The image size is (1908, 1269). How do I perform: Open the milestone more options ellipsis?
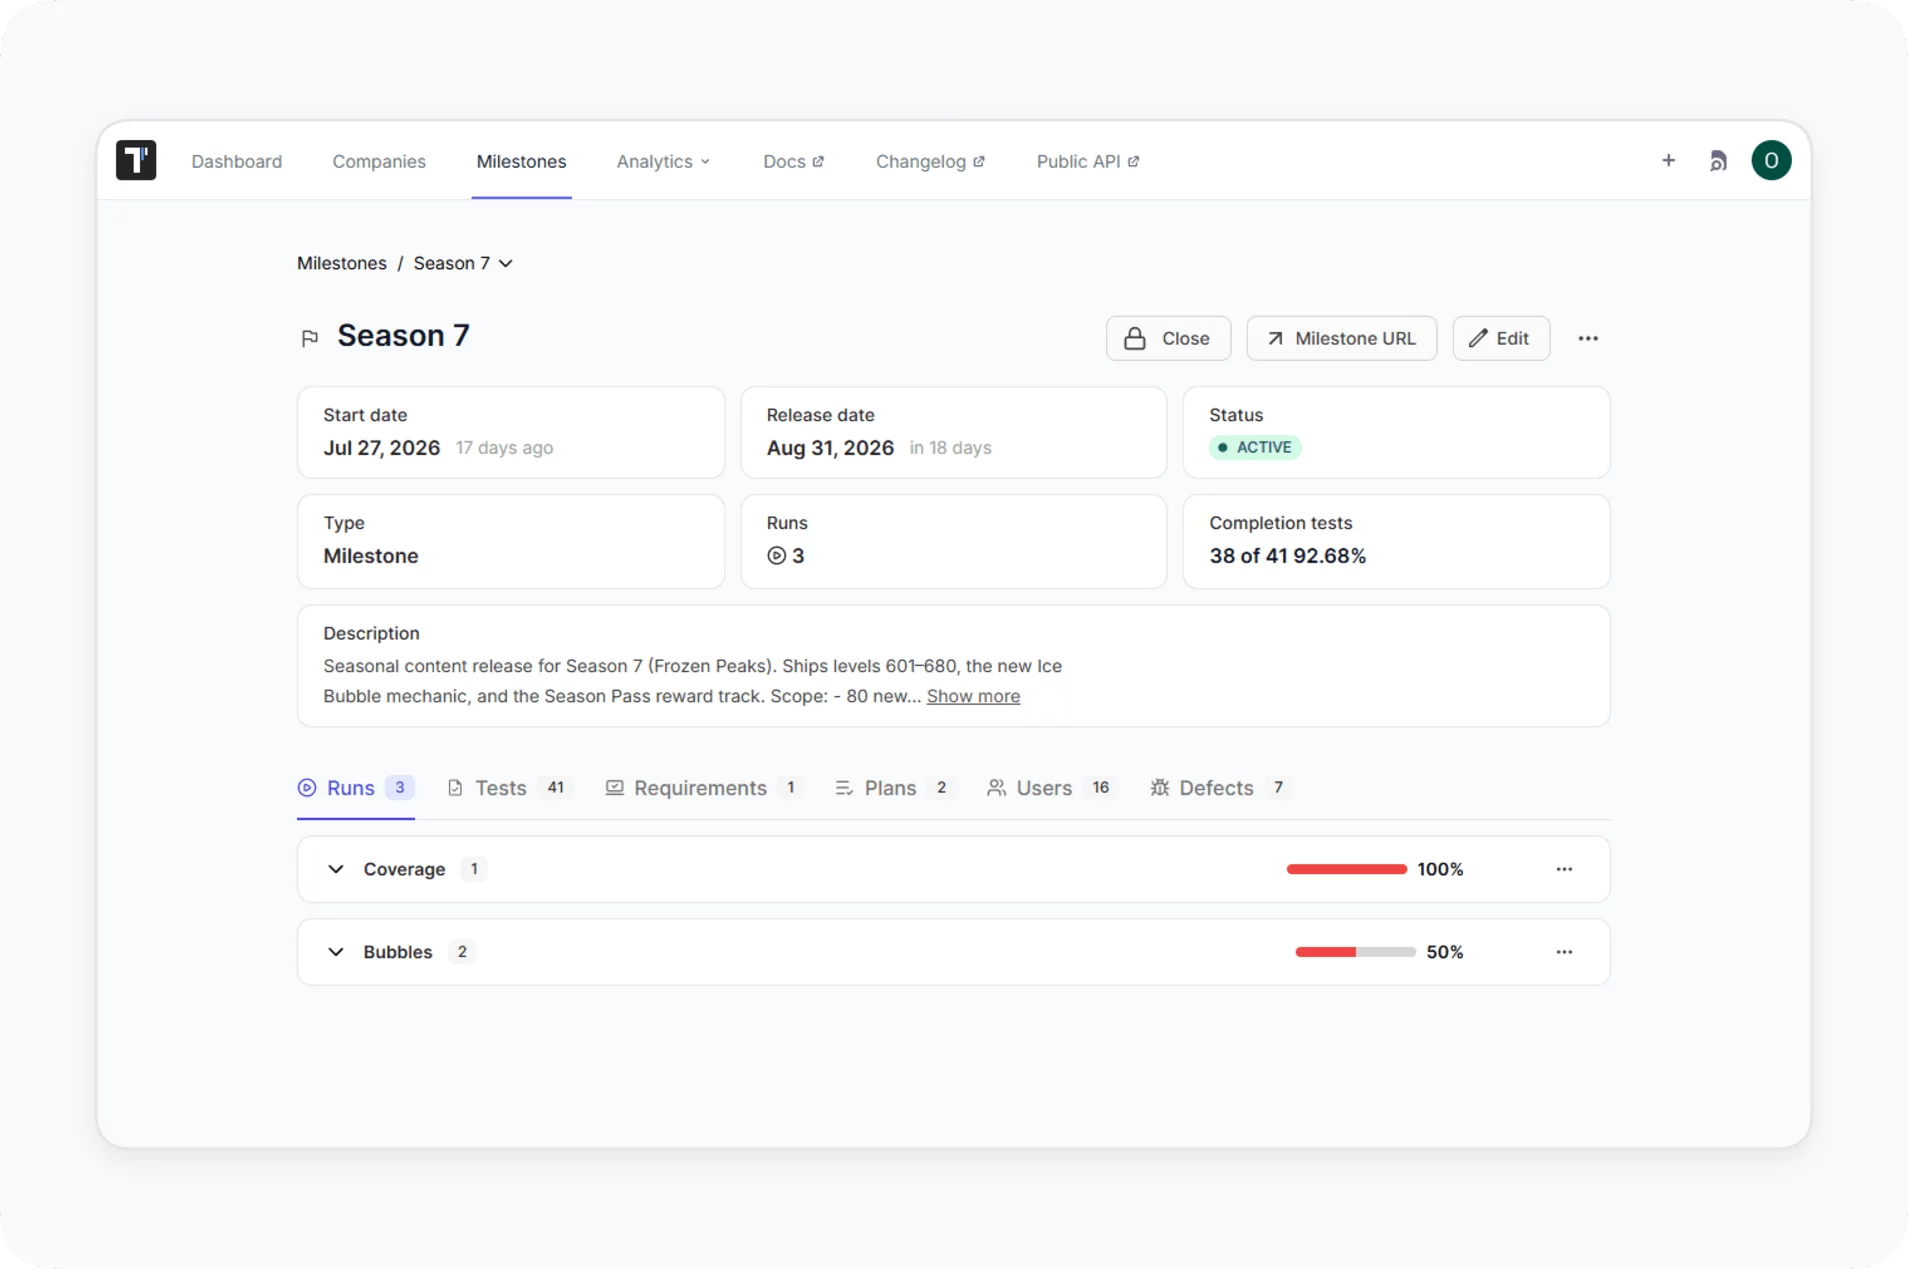point(1588,338)
